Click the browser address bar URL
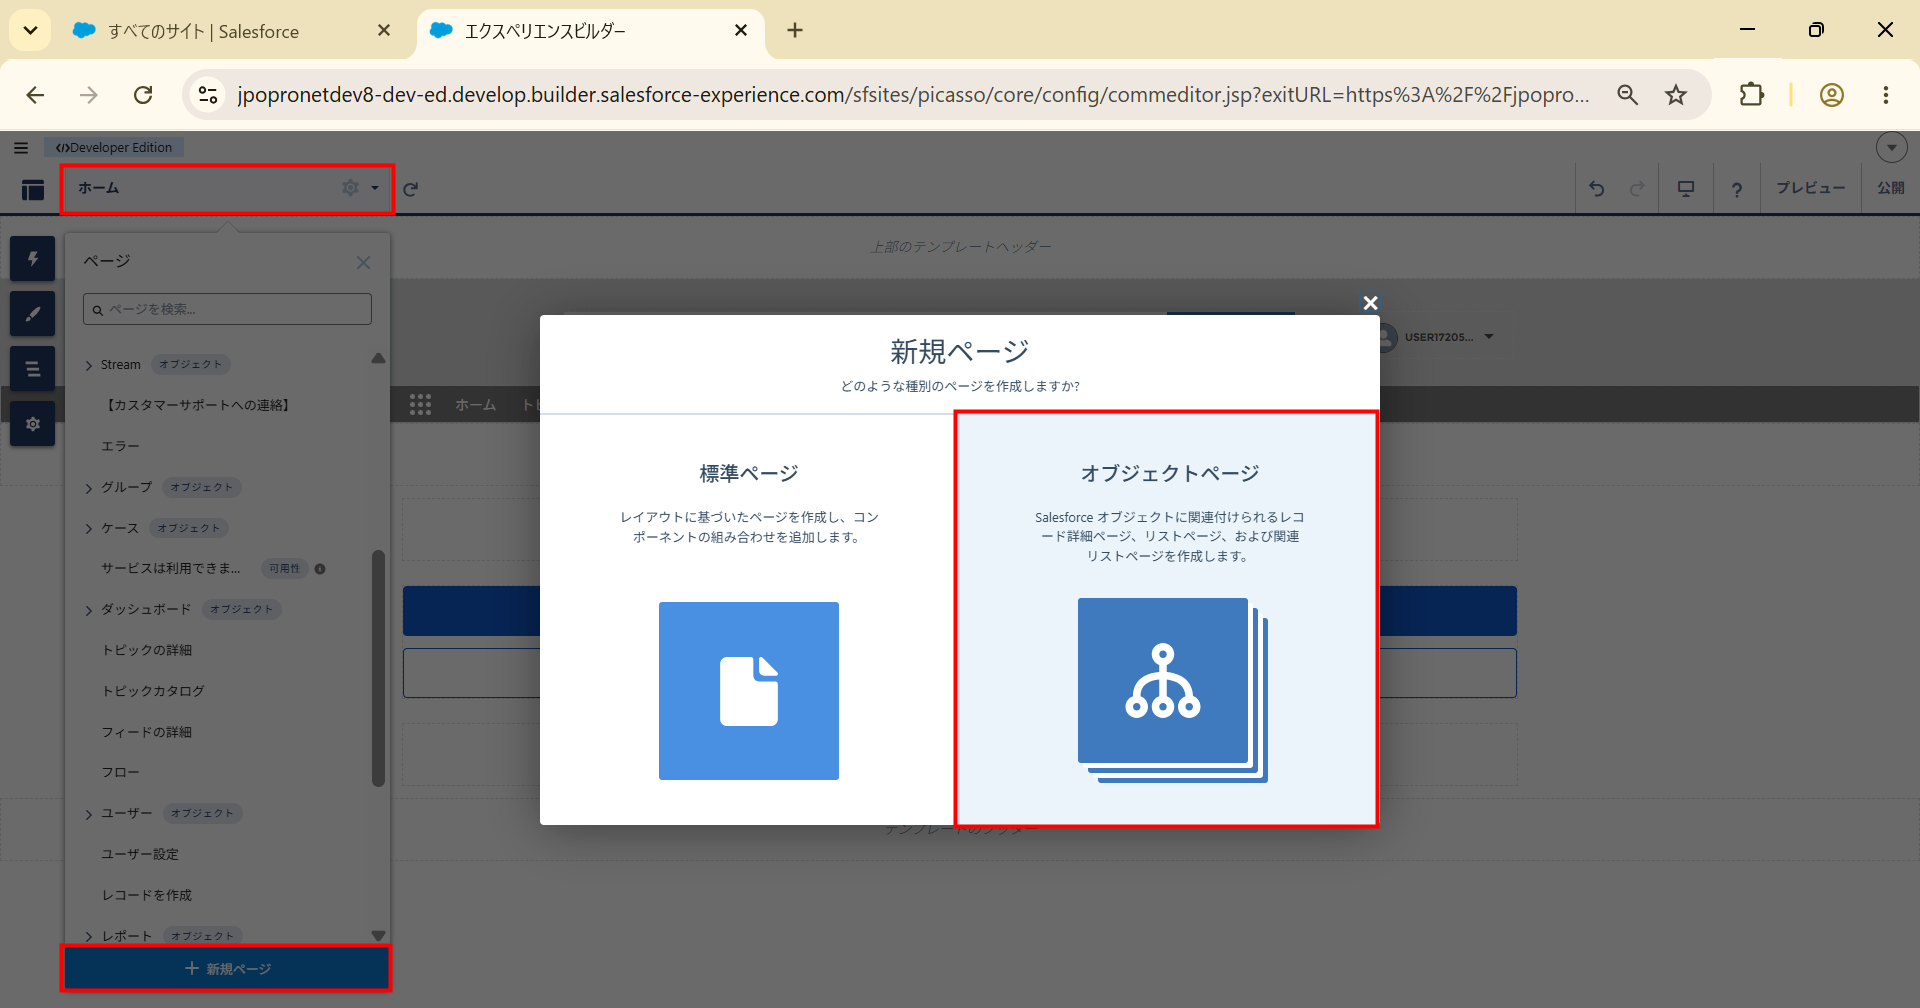 coord(912,95)
